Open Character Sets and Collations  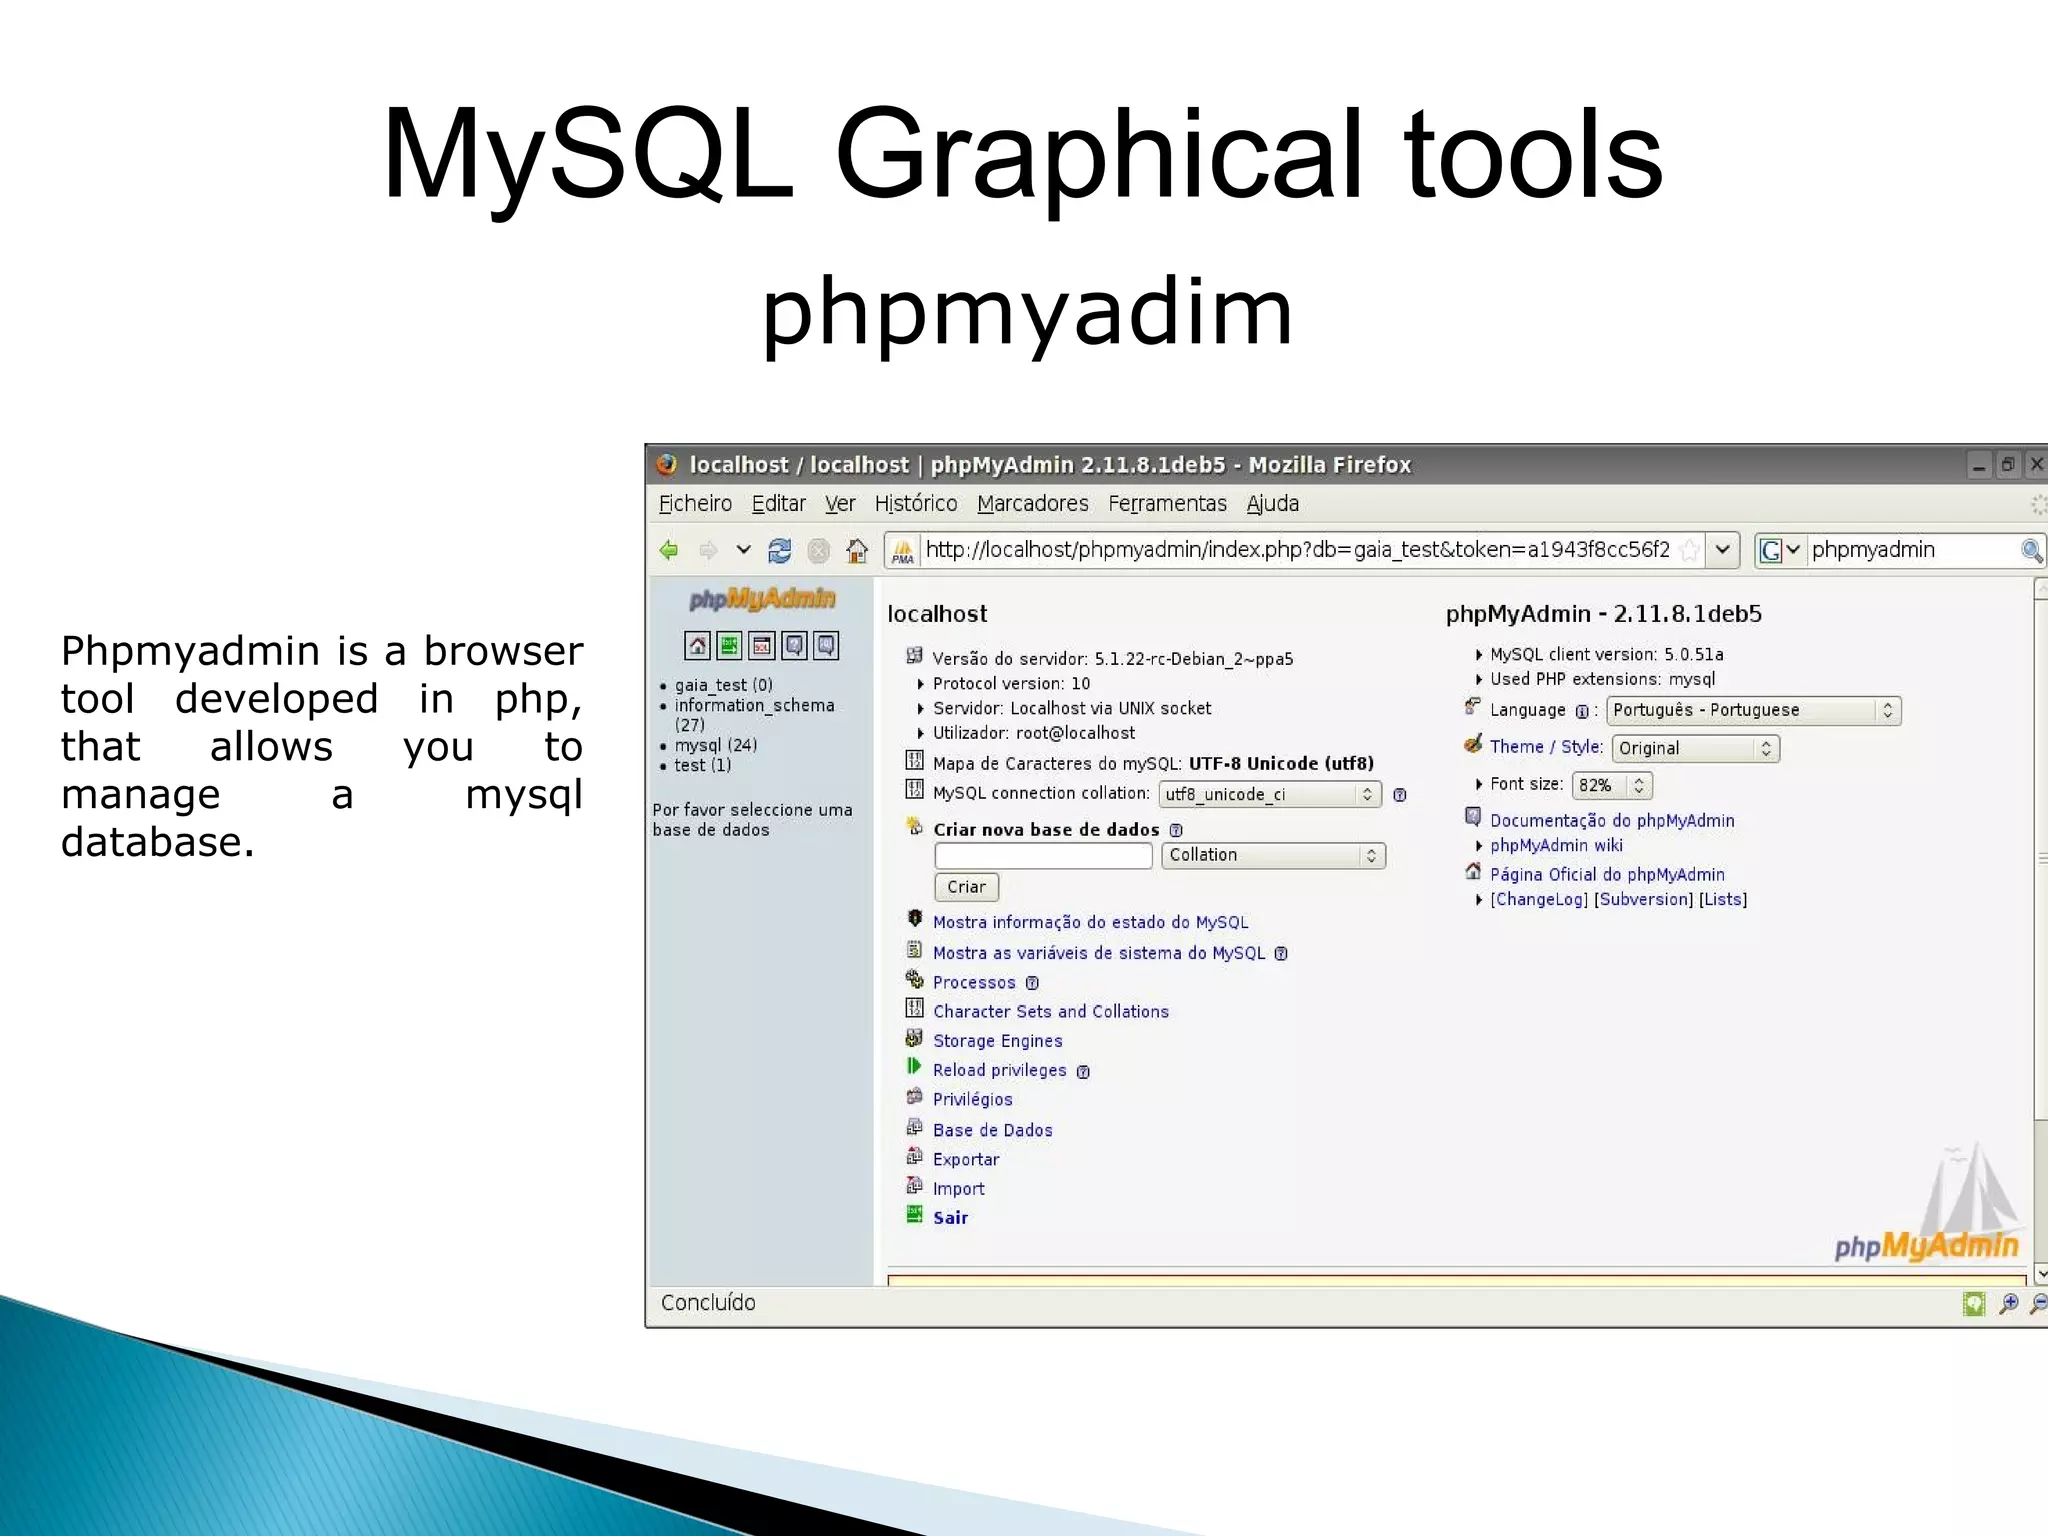click(1051, 1011)
